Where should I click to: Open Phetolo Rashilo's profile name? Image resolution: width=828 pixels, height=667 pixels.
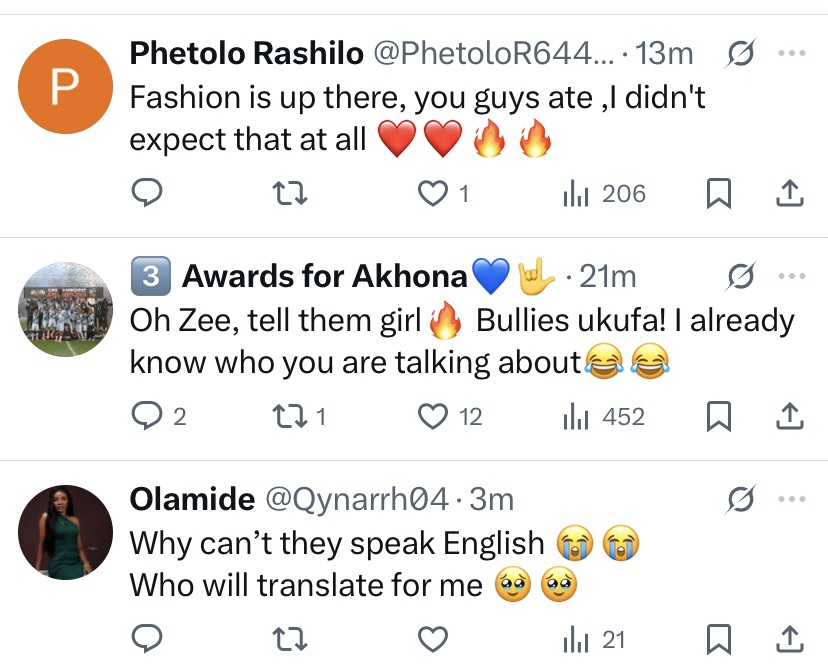tap(247, 53)
